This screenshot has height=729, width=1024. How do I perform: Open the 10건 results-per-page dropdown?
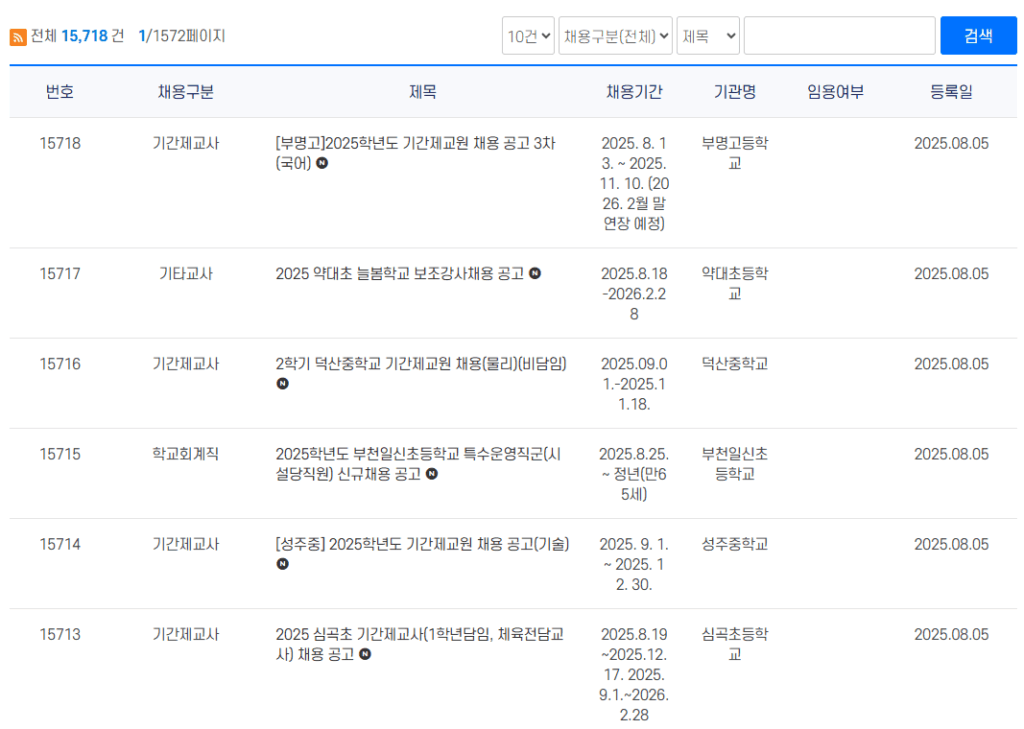click(527, 35)
